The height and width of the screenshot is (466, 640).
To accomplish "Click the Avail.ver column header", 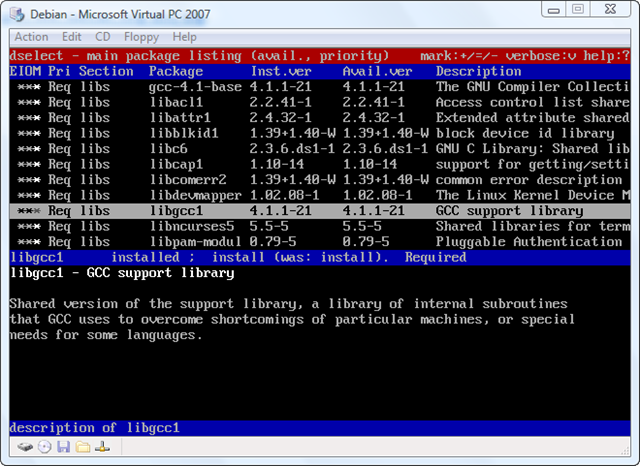I will tap(378, 71).
